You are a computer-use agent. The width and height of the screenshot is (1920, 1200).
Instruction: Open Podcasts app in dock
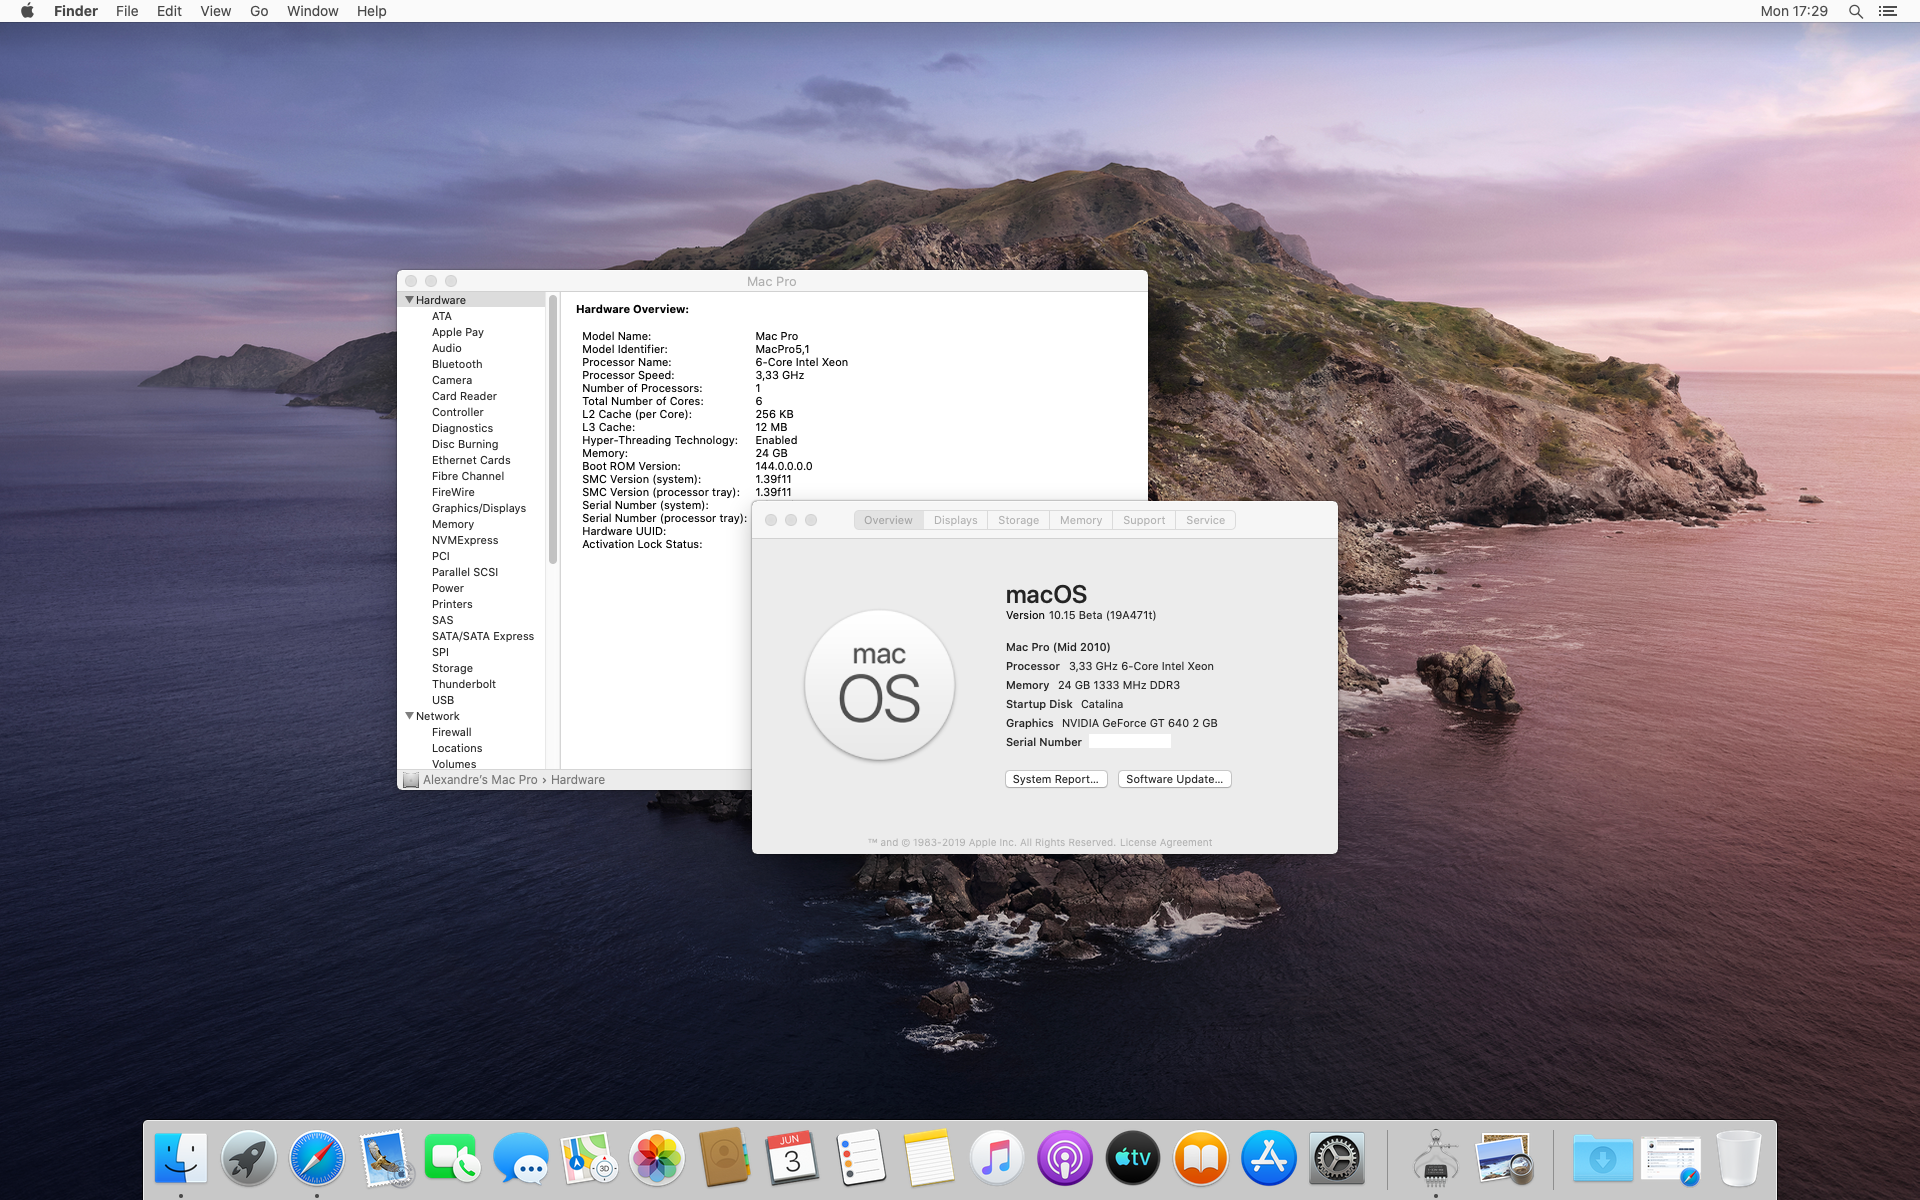click(1064, 1158)
